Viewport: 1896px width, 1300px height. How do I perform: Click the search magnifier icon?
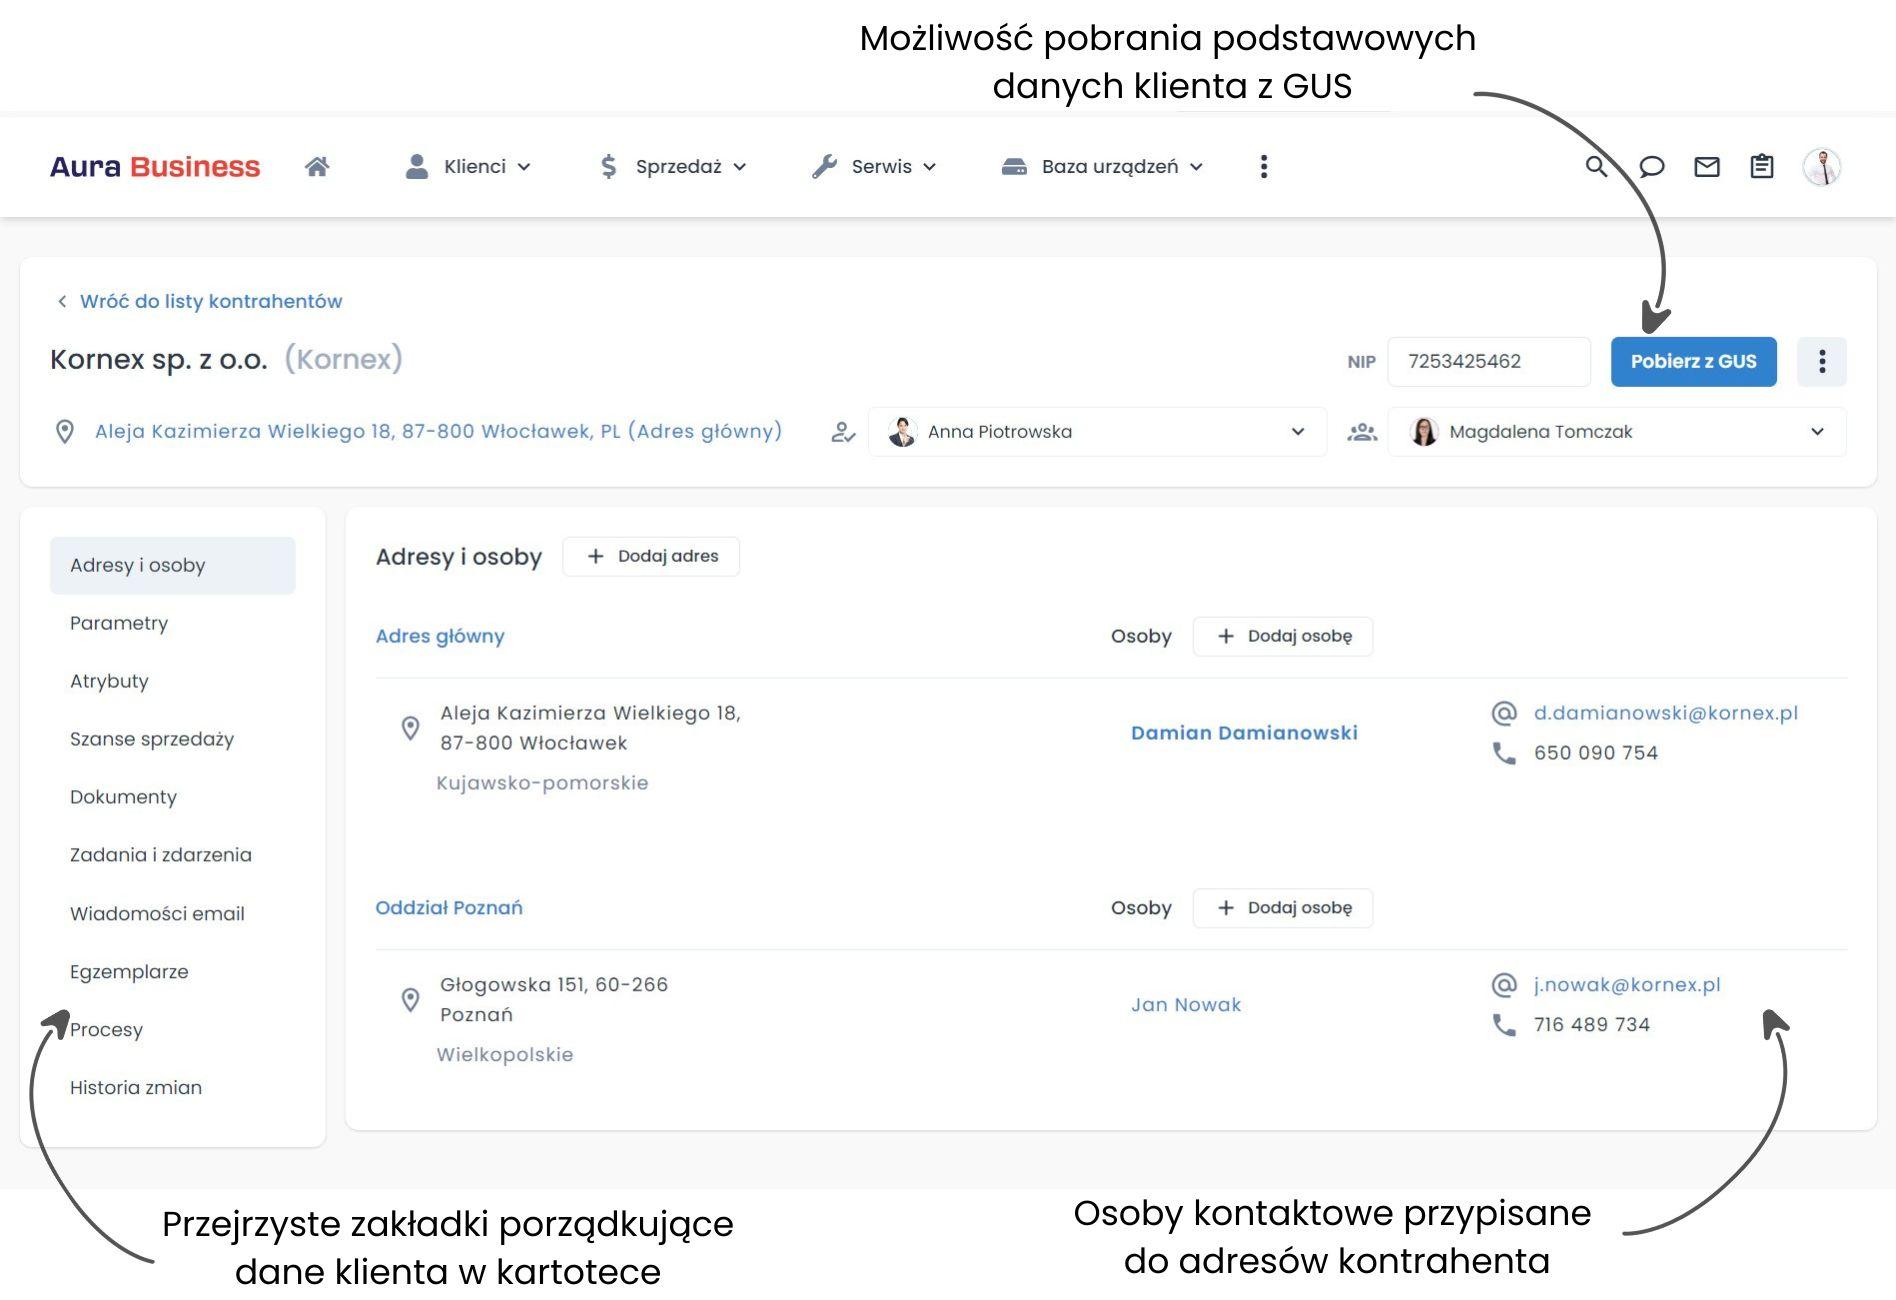click(x=1596, y=166)
